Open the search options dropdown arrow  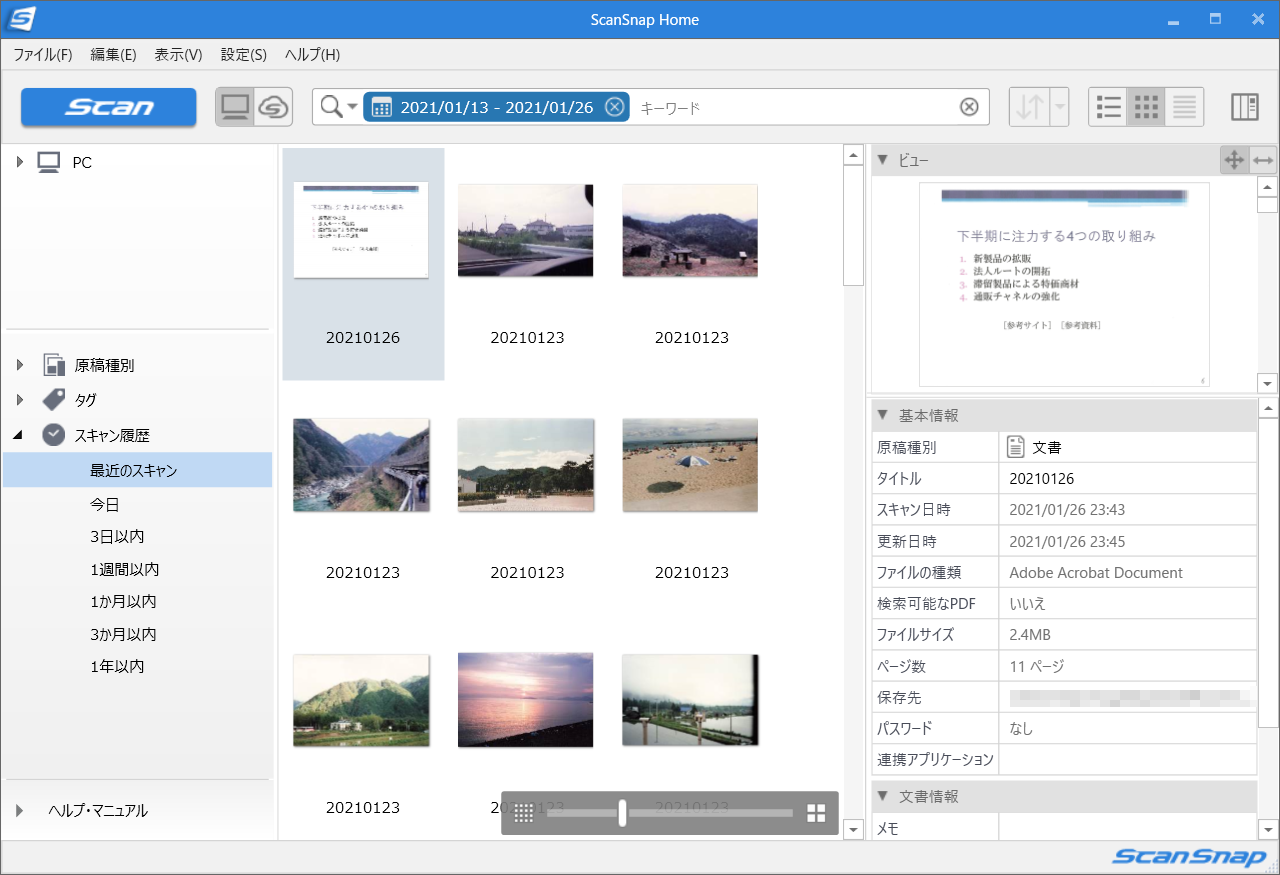pyautogui.click(x=352, y=106)
